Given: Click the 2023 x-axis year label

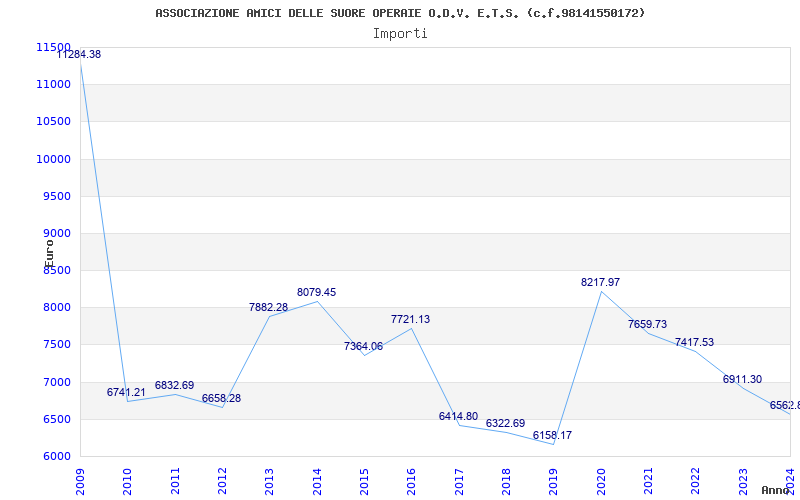Looking at the screenshot, I should tap(743, 482).
